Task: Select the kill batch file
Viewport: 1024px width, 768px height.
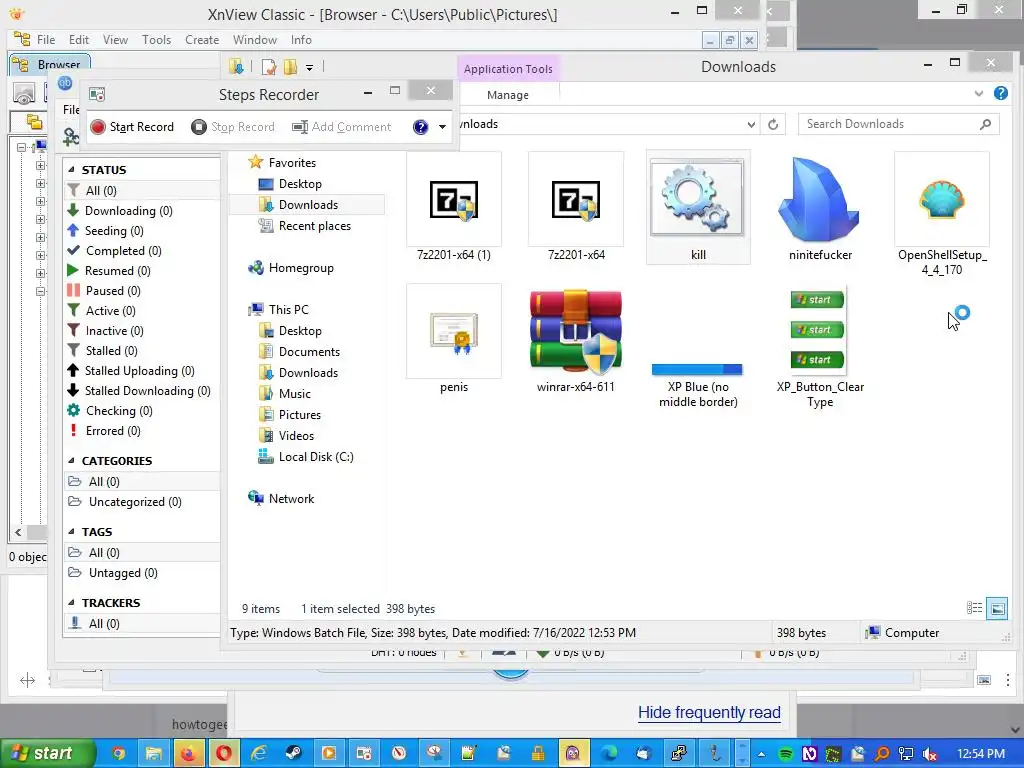Action: click(x=698, y=208)
